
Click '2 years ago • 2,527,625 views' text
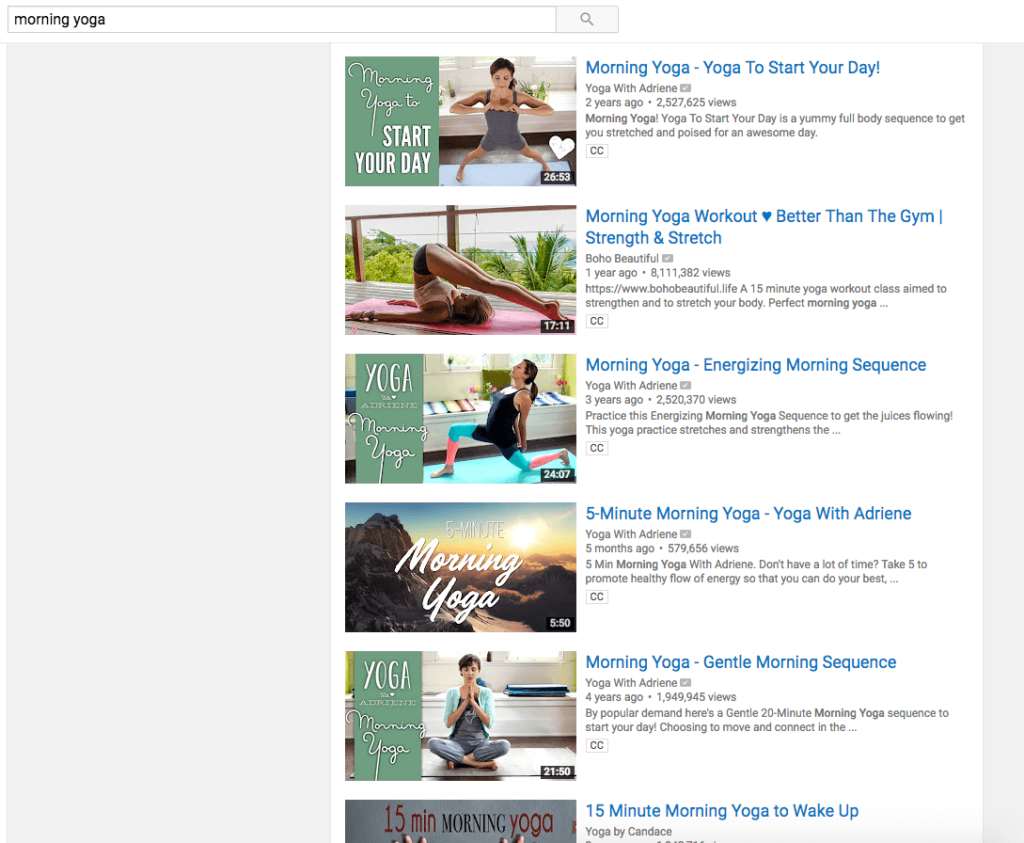click(x=660, y=103)
